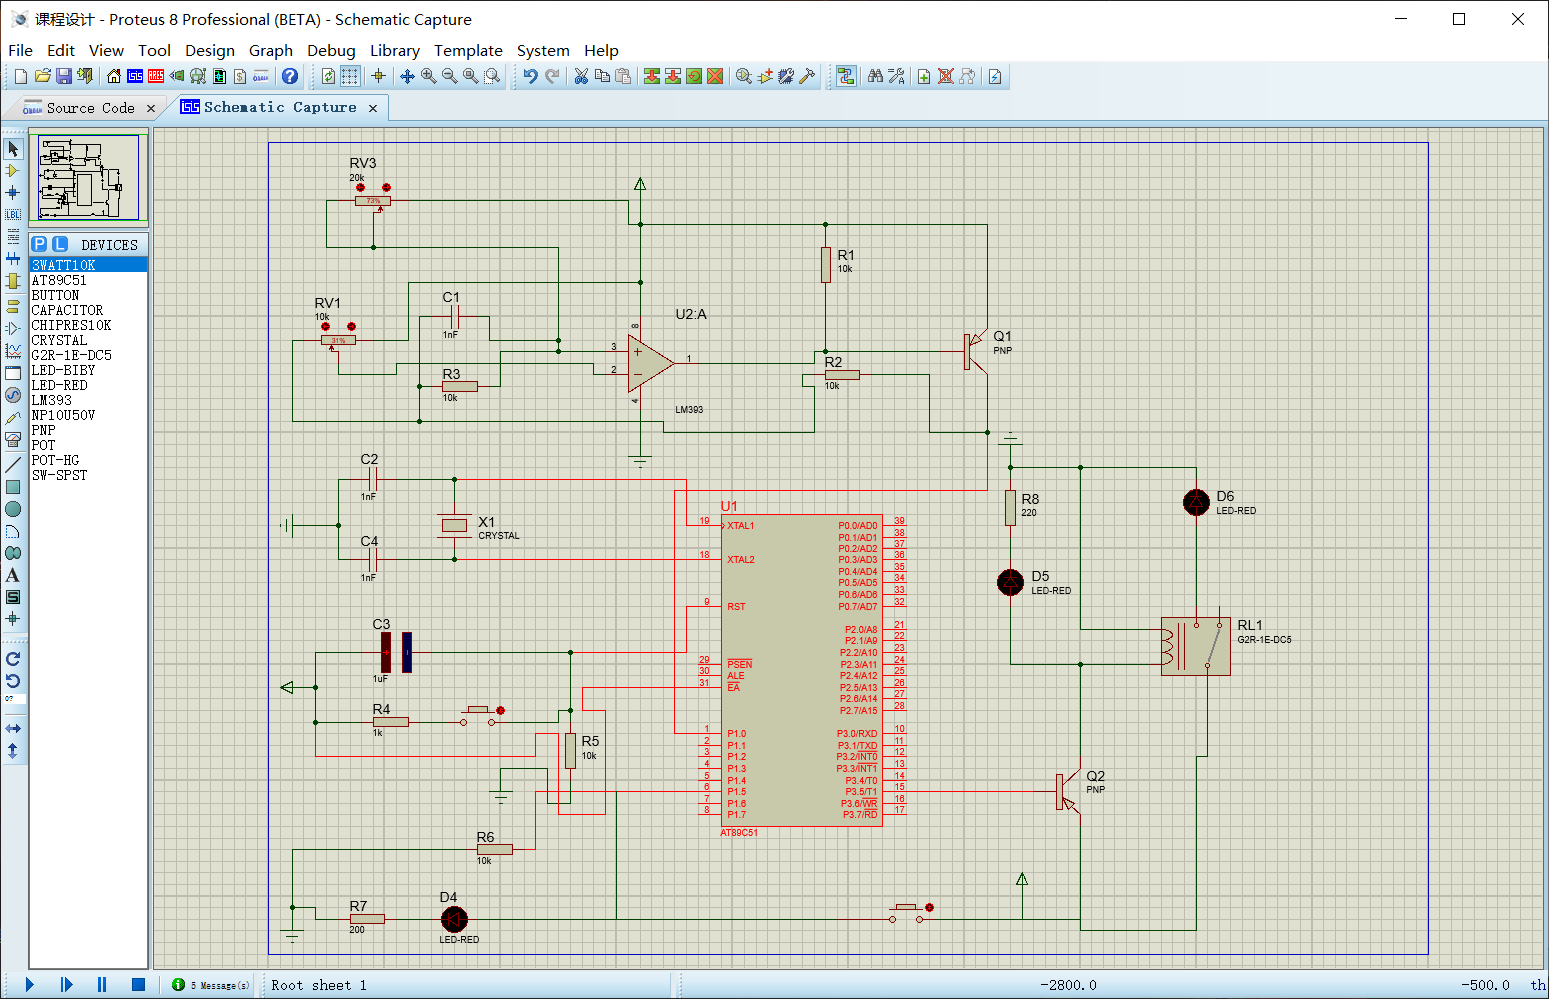Image resolution: width=1549 pixels, height=999 pixels.
Task: Stop simulation with the Stop button
Action: click(x=138, y=984)
